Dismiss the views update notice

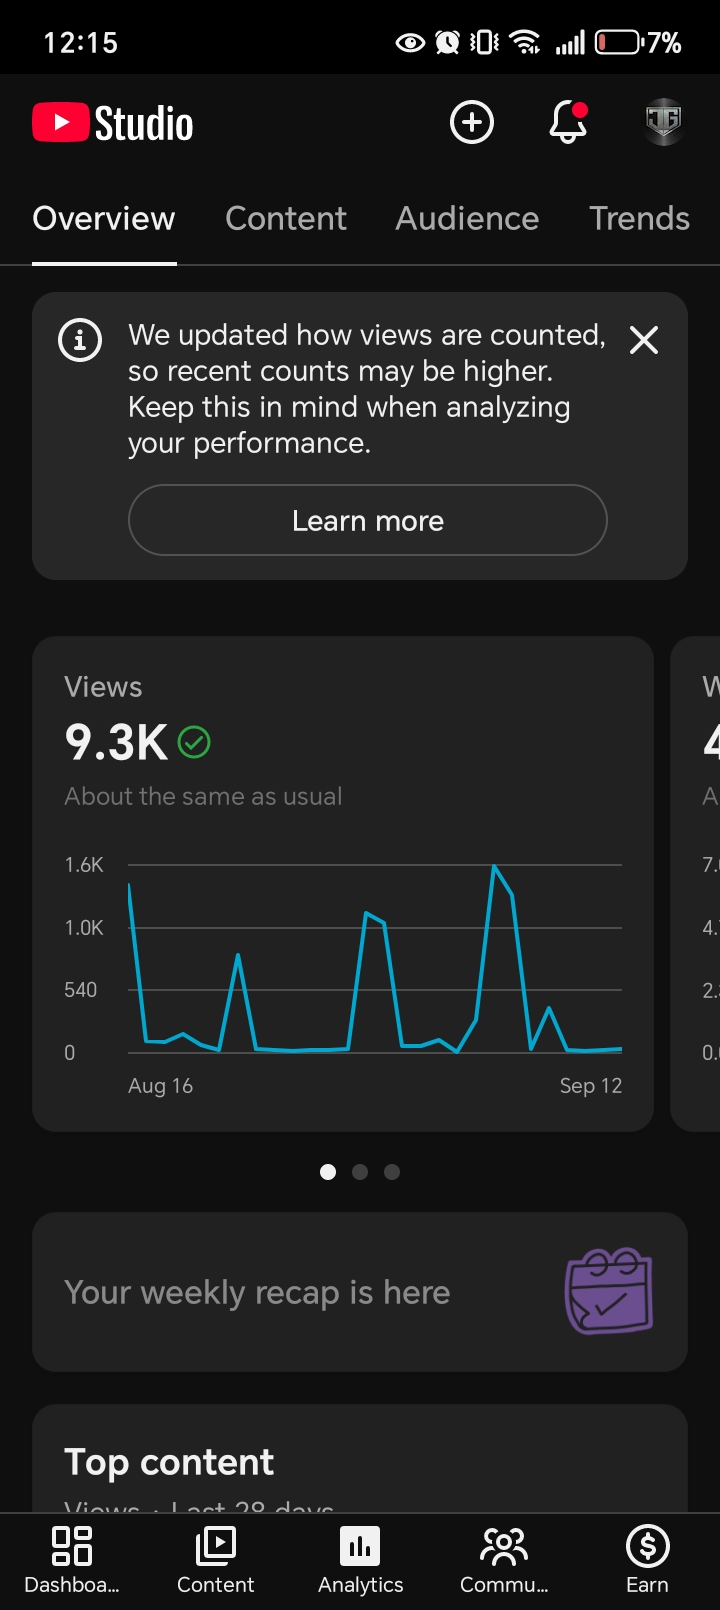click(644, 340)
